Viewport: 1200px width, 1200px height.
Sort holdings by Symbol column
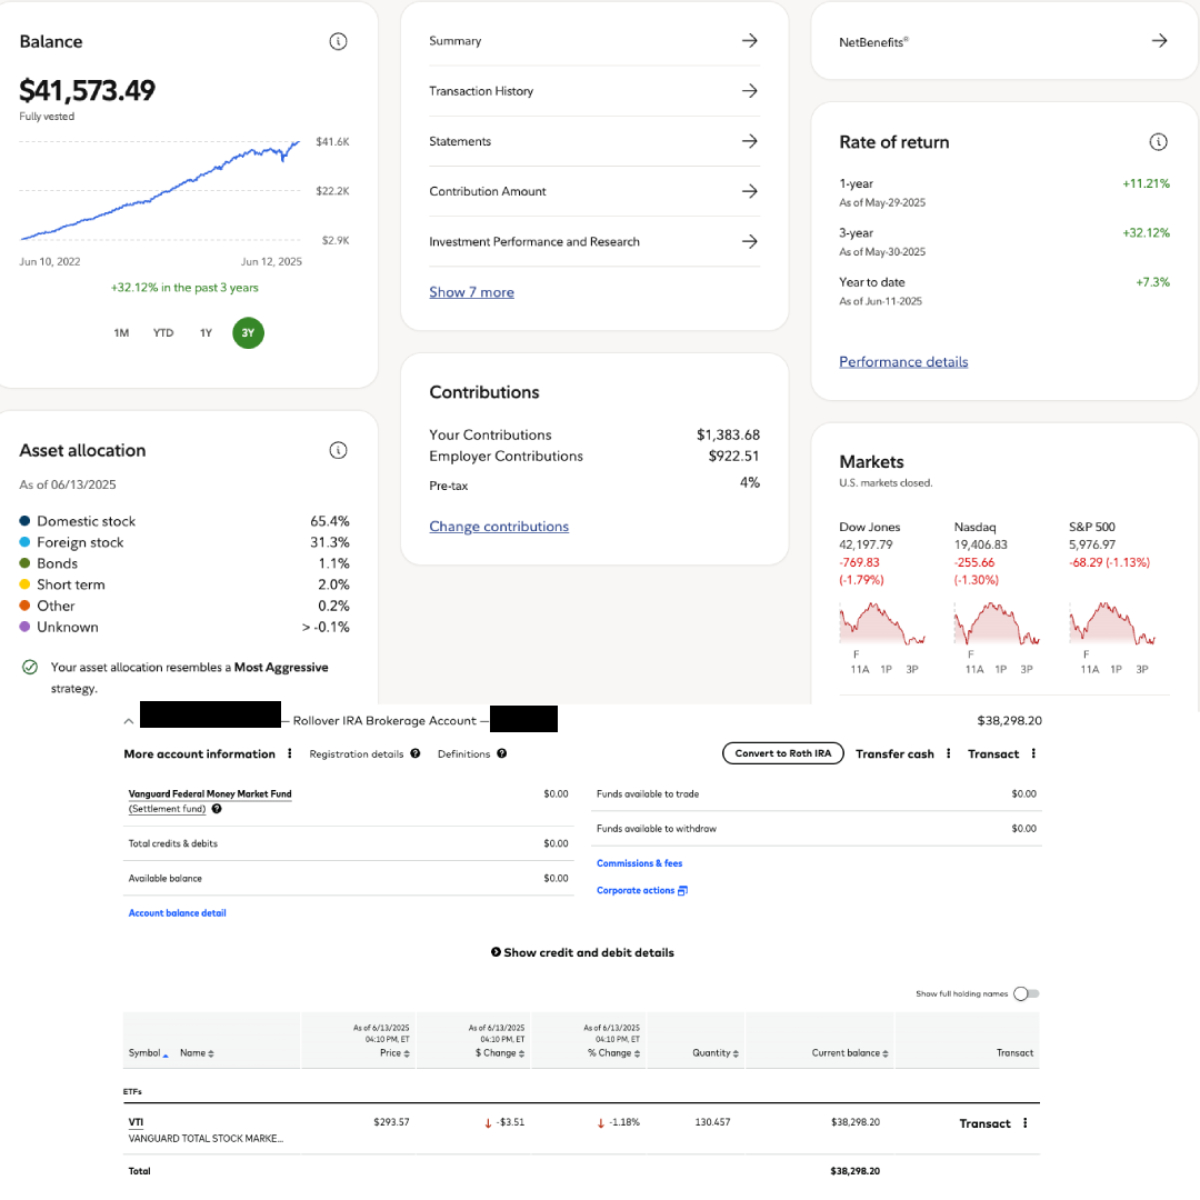[x=148, y=1053]
